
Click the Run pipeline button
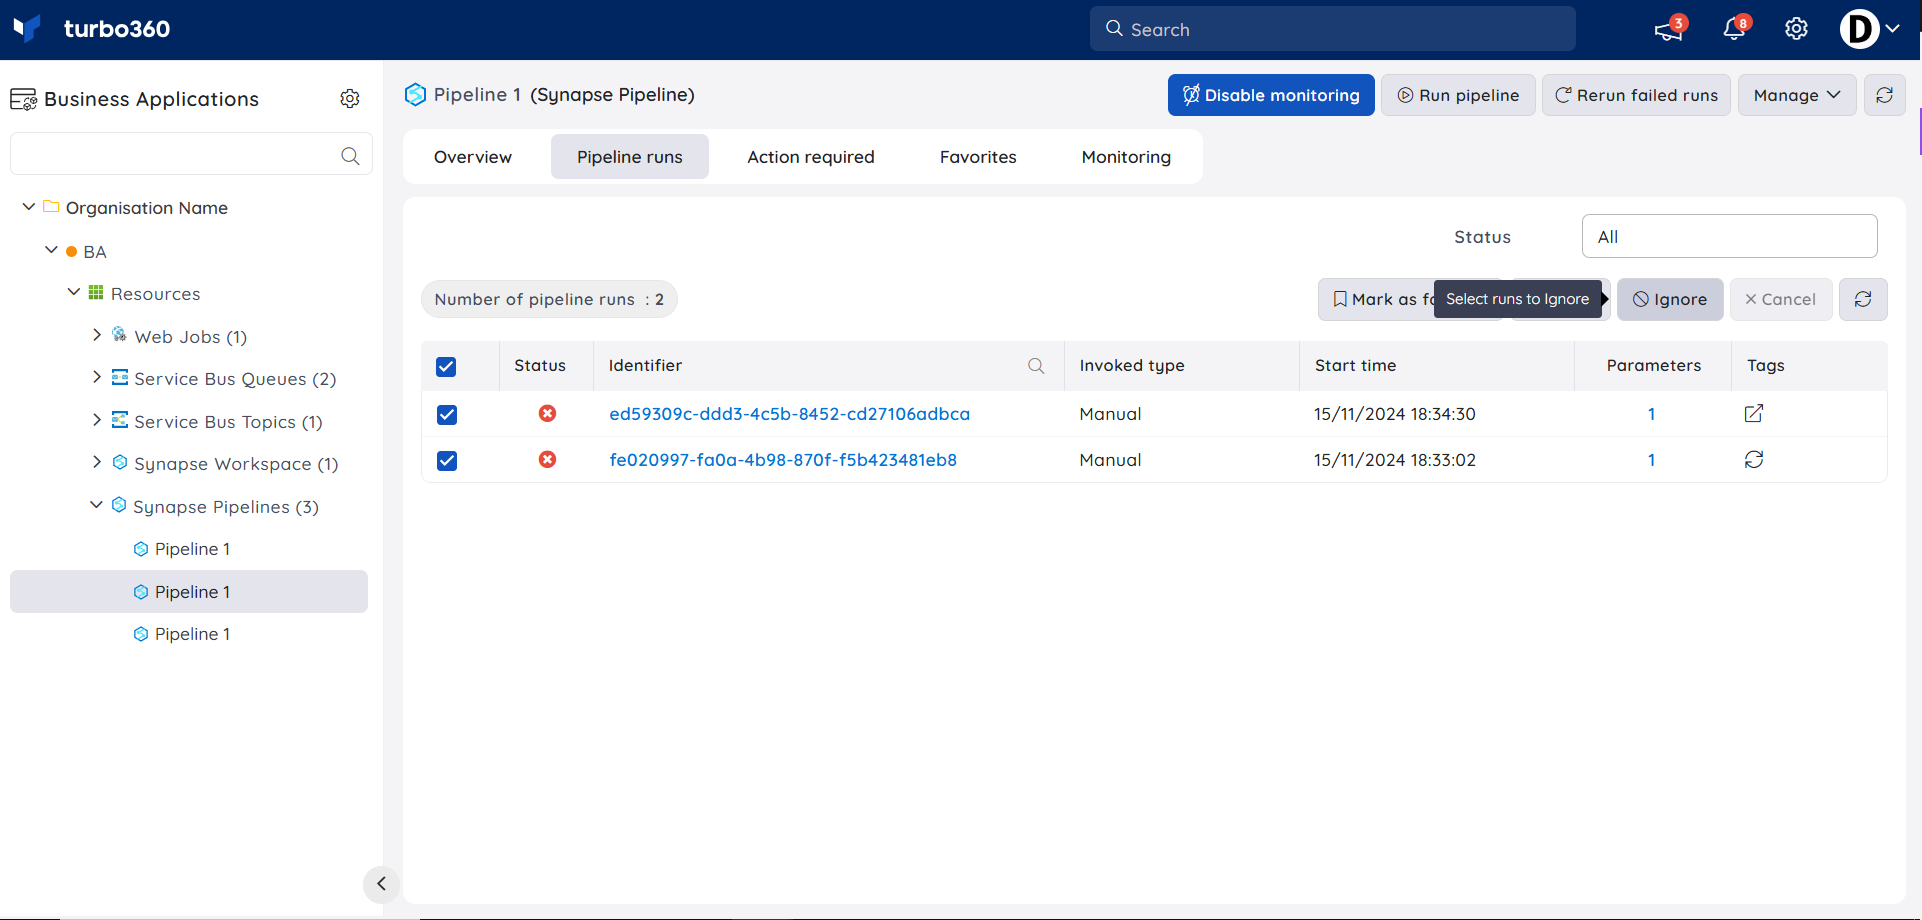point(1458,95)
